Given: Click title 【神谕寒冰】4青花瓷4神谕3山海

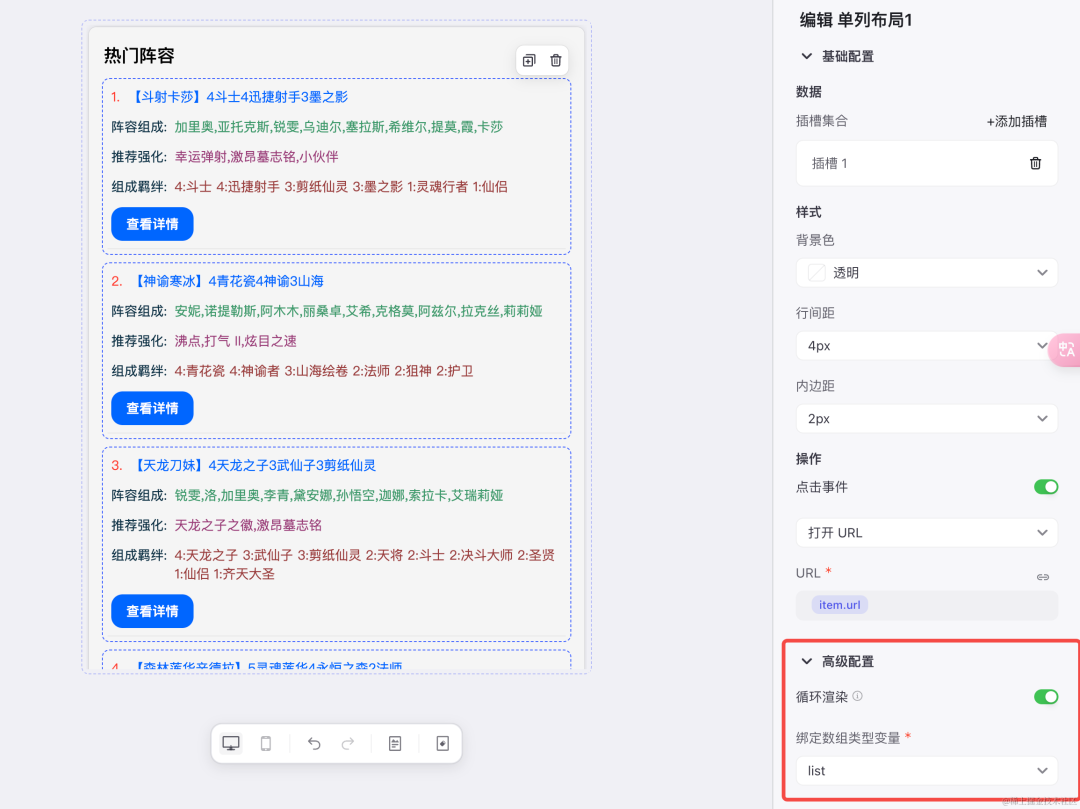Looking at the screenshot, I should point(227,281).
